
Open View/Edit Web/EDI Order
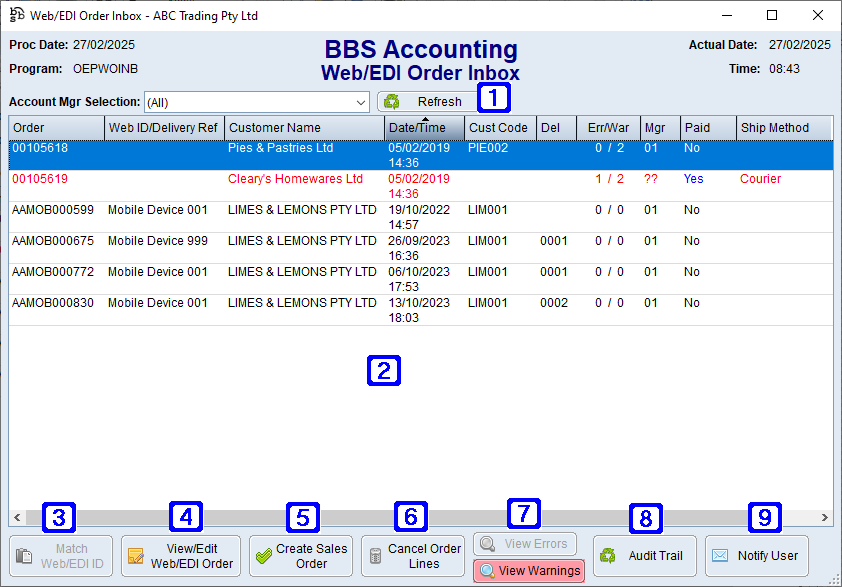pyautogui.click(x=181, y=556)
